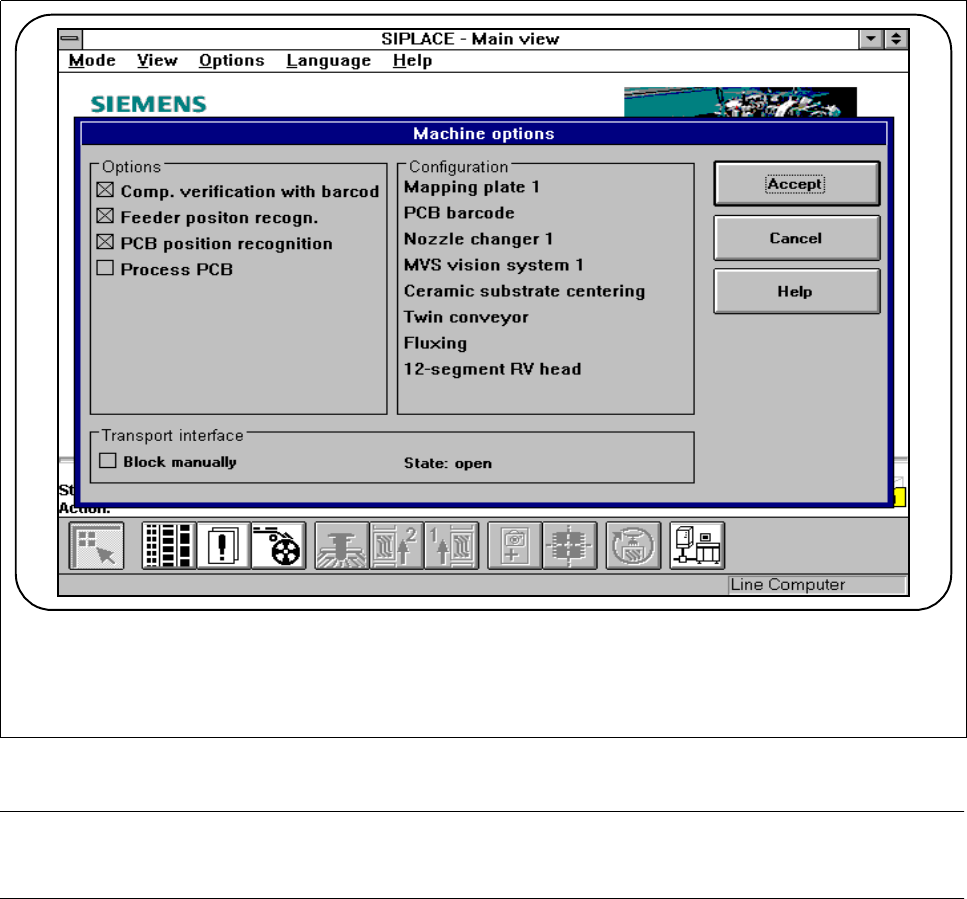Open the Mode menu

point(92,60)
